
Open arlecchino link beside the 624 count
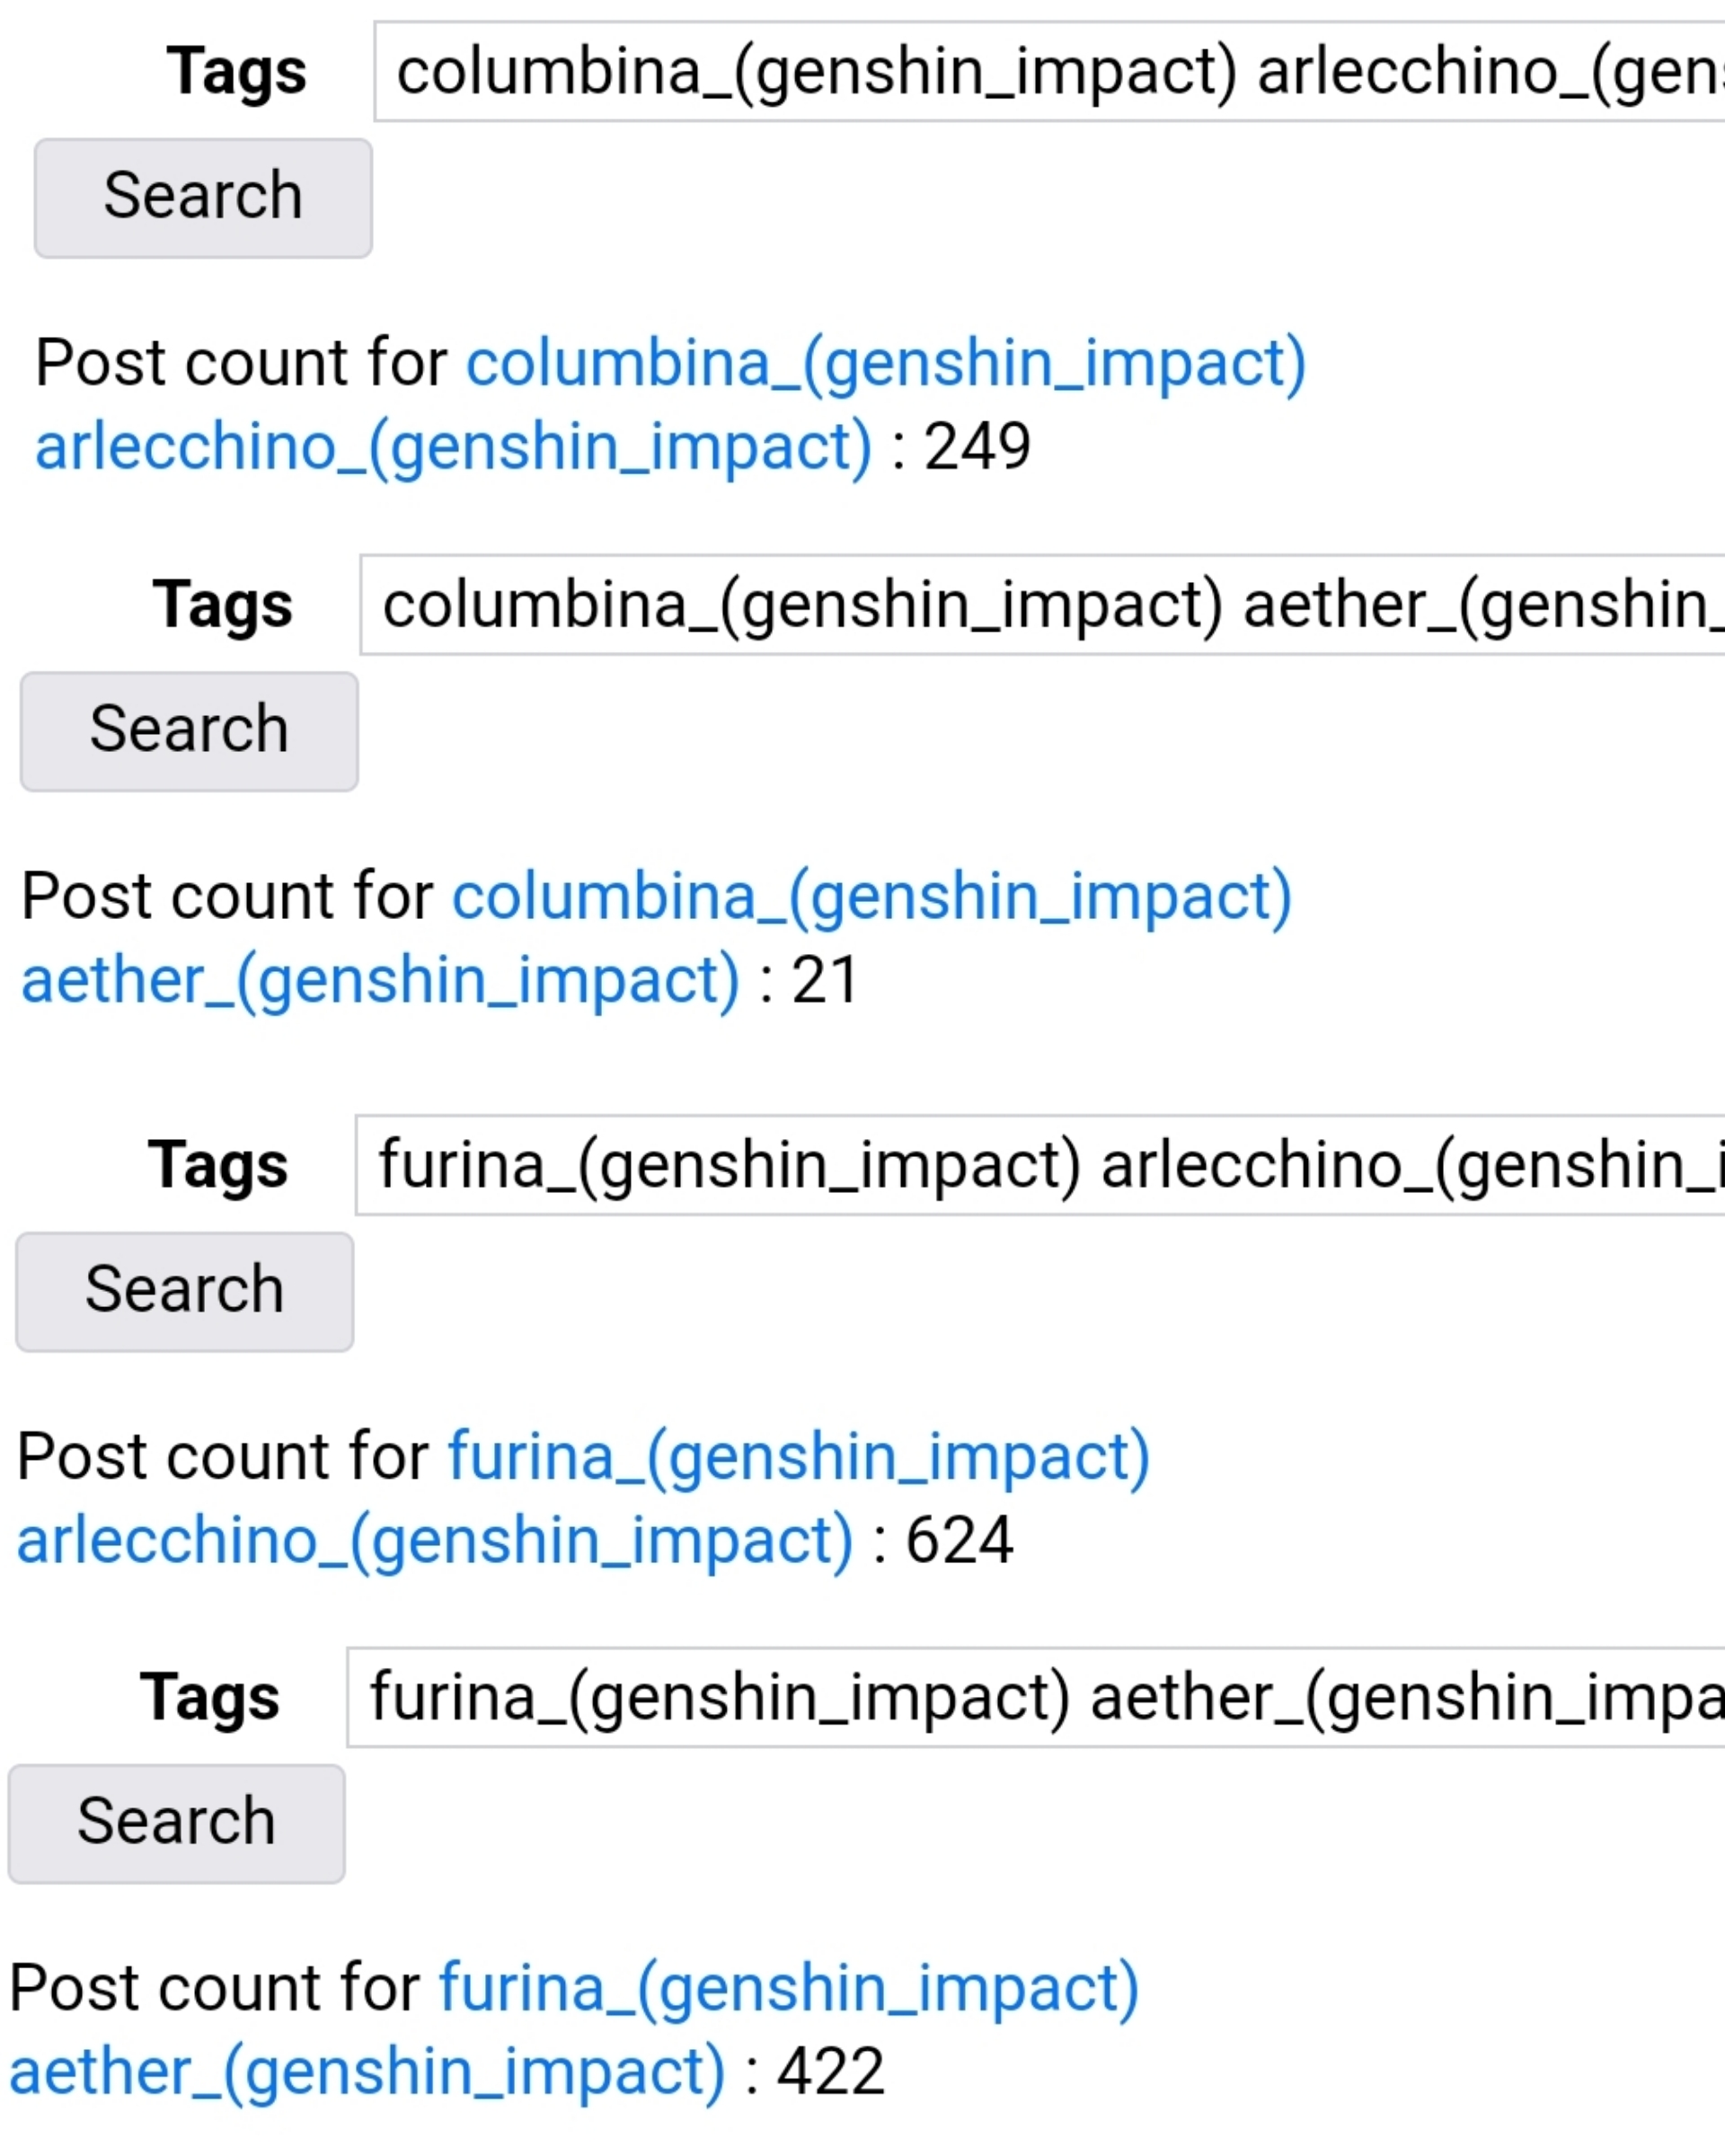point(435,1540)
